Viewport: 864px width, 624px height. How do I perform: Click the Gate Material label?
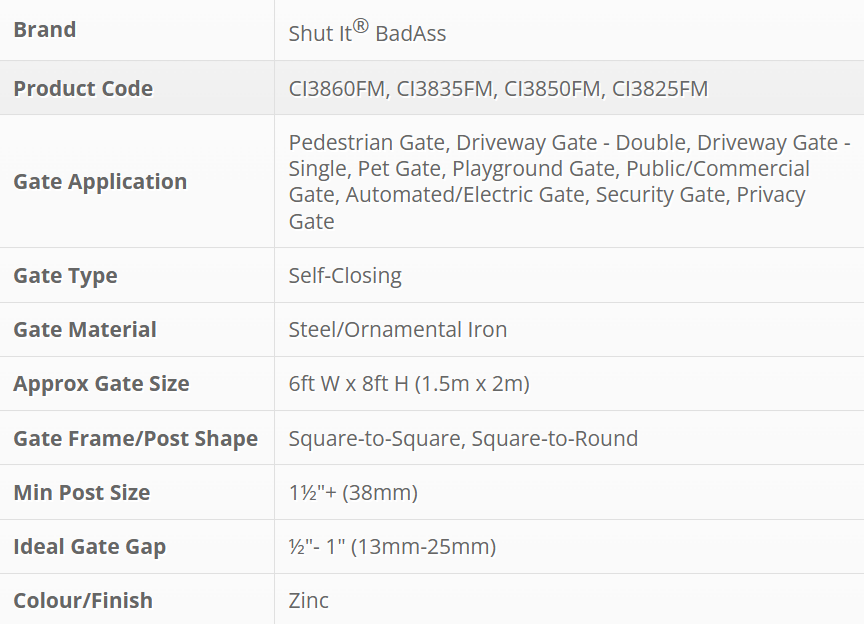[x=85, y=329]
